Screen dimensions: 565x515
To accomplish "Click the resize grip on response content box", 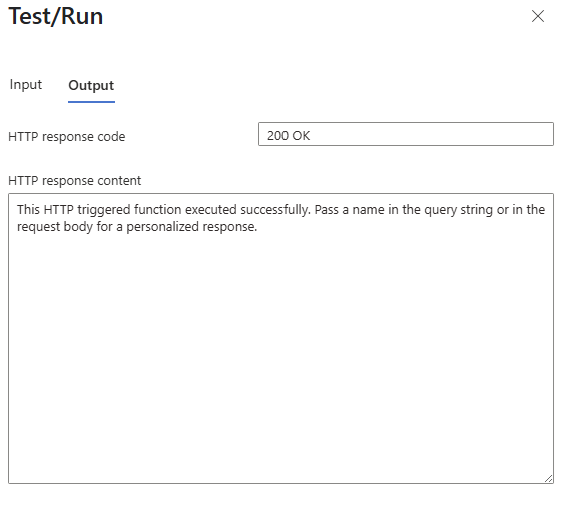I will point(548,479).
